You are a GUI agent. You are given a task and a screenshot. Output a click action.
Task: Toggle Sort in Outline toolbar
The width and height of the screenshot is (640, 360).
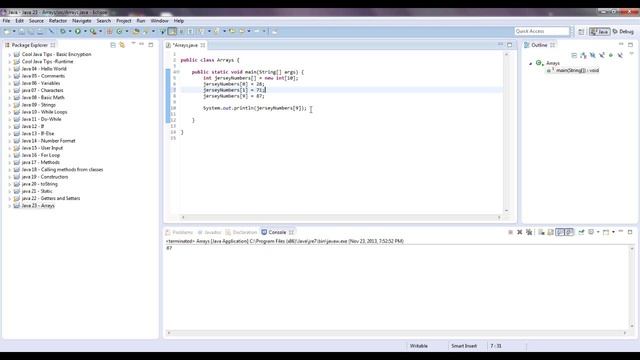click(583, 55)
